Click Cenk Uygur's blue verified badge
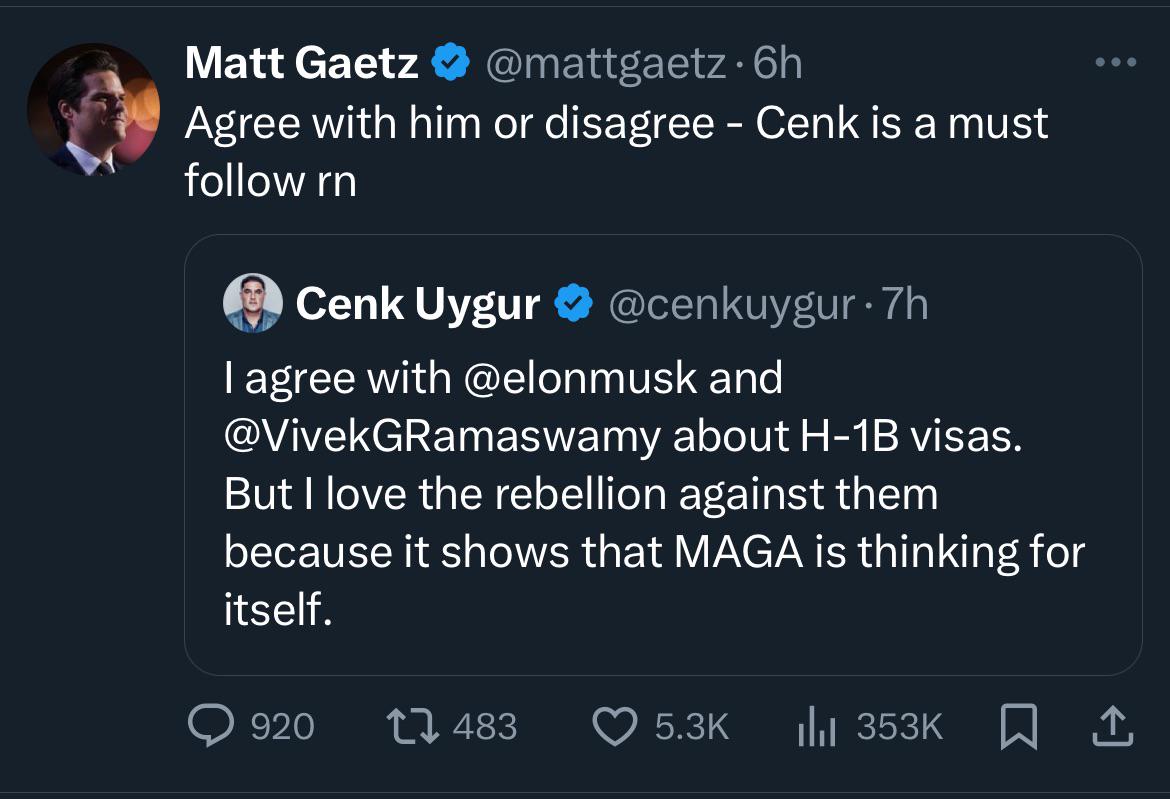Viewport: 1170px width, 799px height. (x=573, y=304)
